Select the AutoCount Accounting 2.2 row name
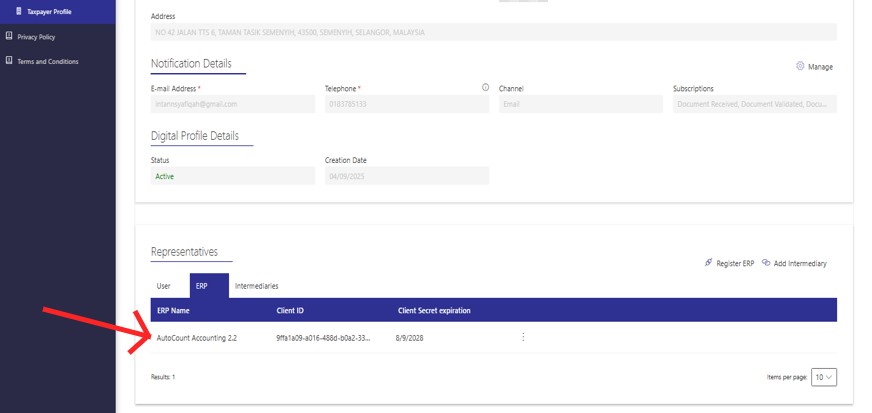The image size is (872, 413). [x=197, y=338]
